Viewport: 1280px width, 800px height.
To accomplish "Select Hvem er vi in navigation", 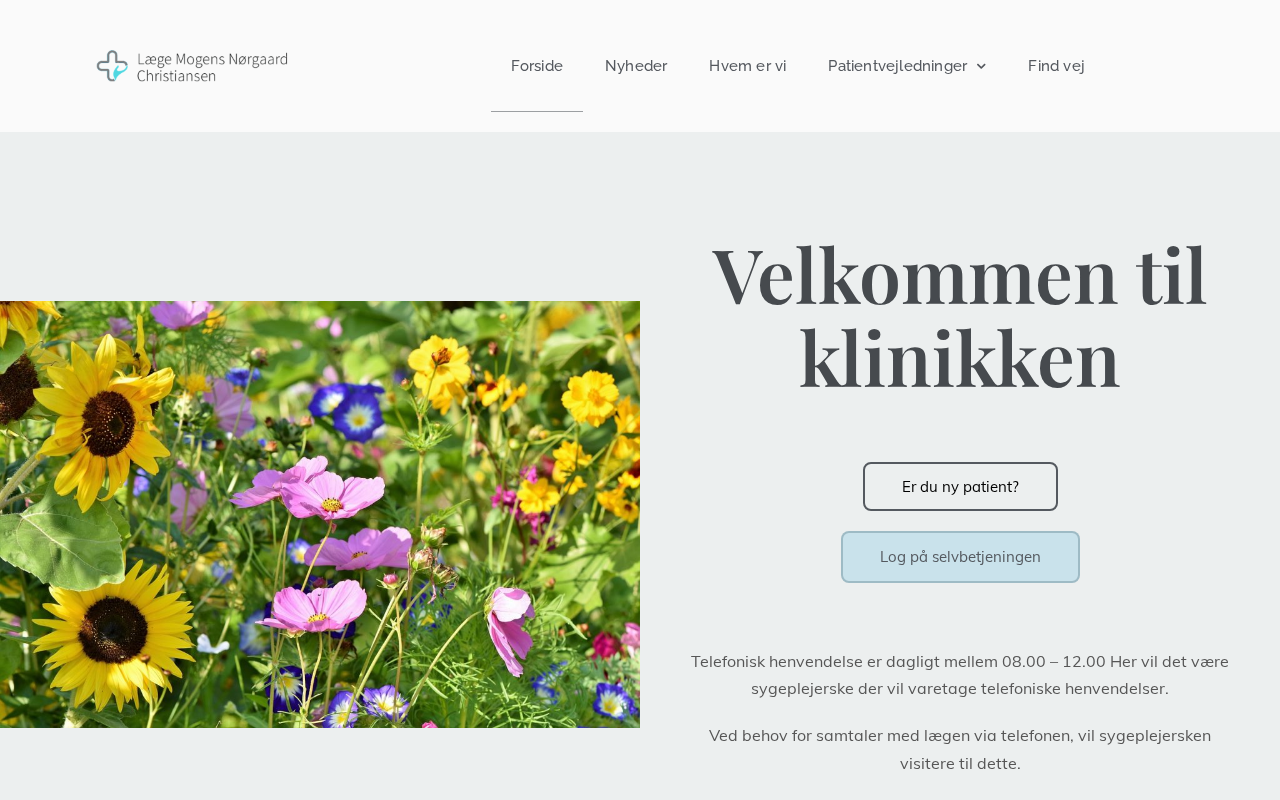I will 747,66.
